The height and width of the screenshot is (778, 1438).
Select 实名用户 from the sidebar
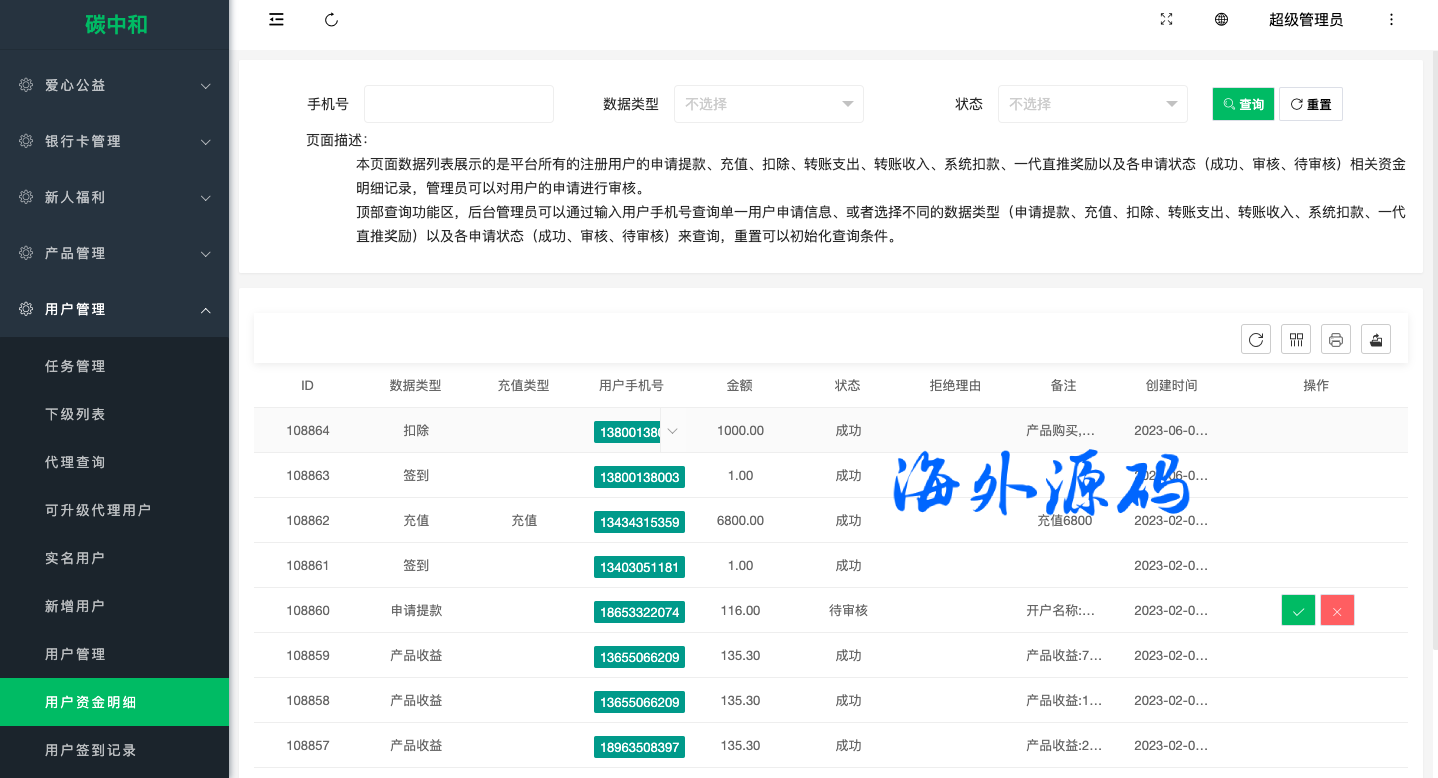tap(75, 558)
